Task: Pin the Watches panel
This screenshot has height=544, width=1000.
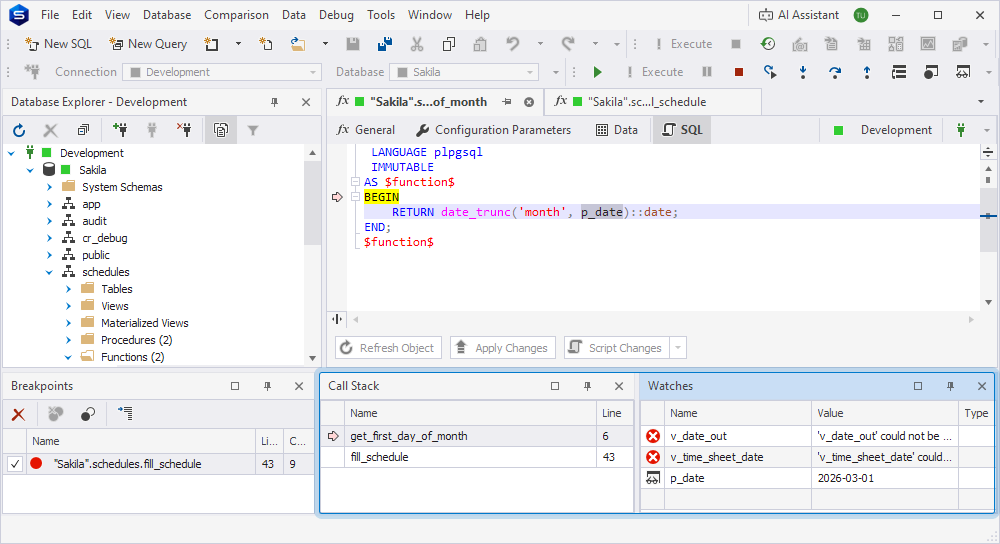Action: coord(950,386)
